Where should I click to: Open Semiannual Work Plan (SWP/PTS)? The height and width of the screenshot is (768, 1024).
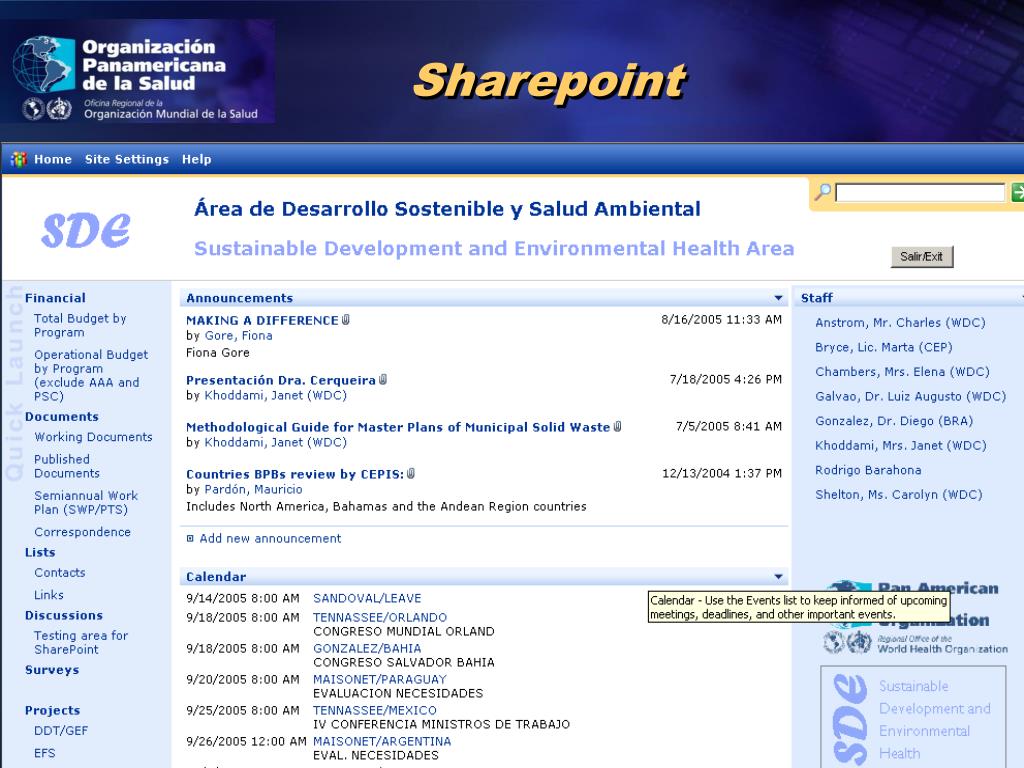pyautogui.click(x=86, y=503)
